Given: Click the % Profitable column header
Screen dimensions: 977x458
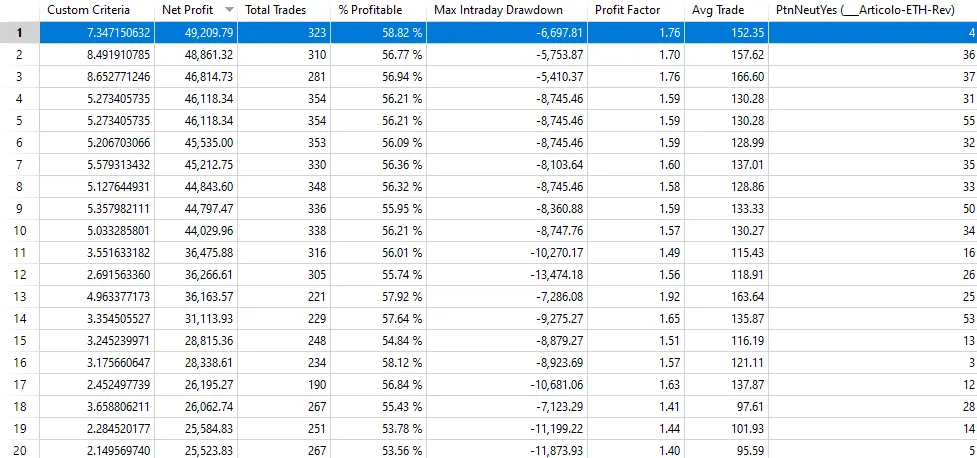Looking at the screenshot, I should click(x=378, y=10).
